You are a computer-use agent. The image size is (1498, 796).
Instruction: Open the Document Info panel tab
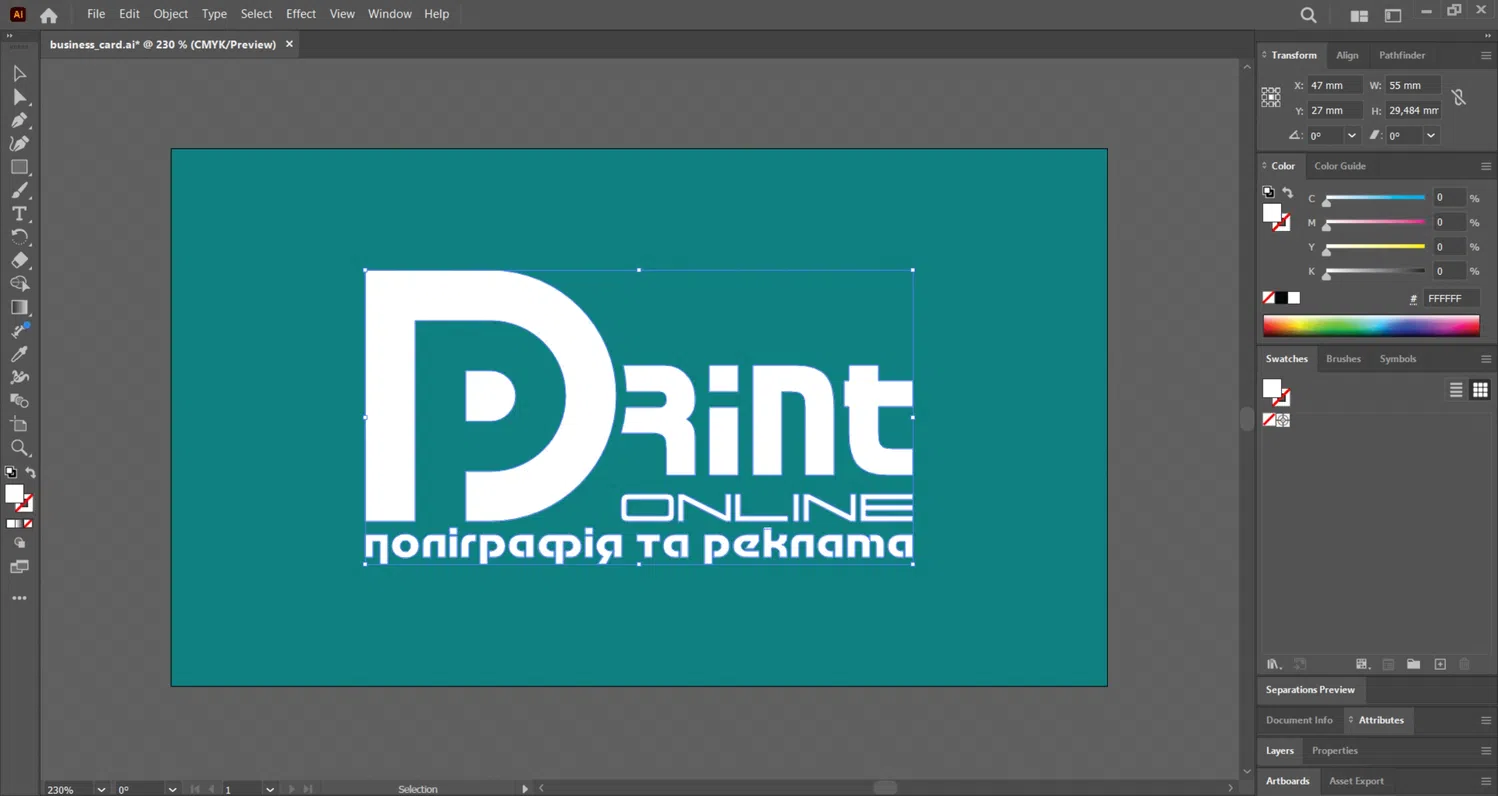click(1299, 720)
